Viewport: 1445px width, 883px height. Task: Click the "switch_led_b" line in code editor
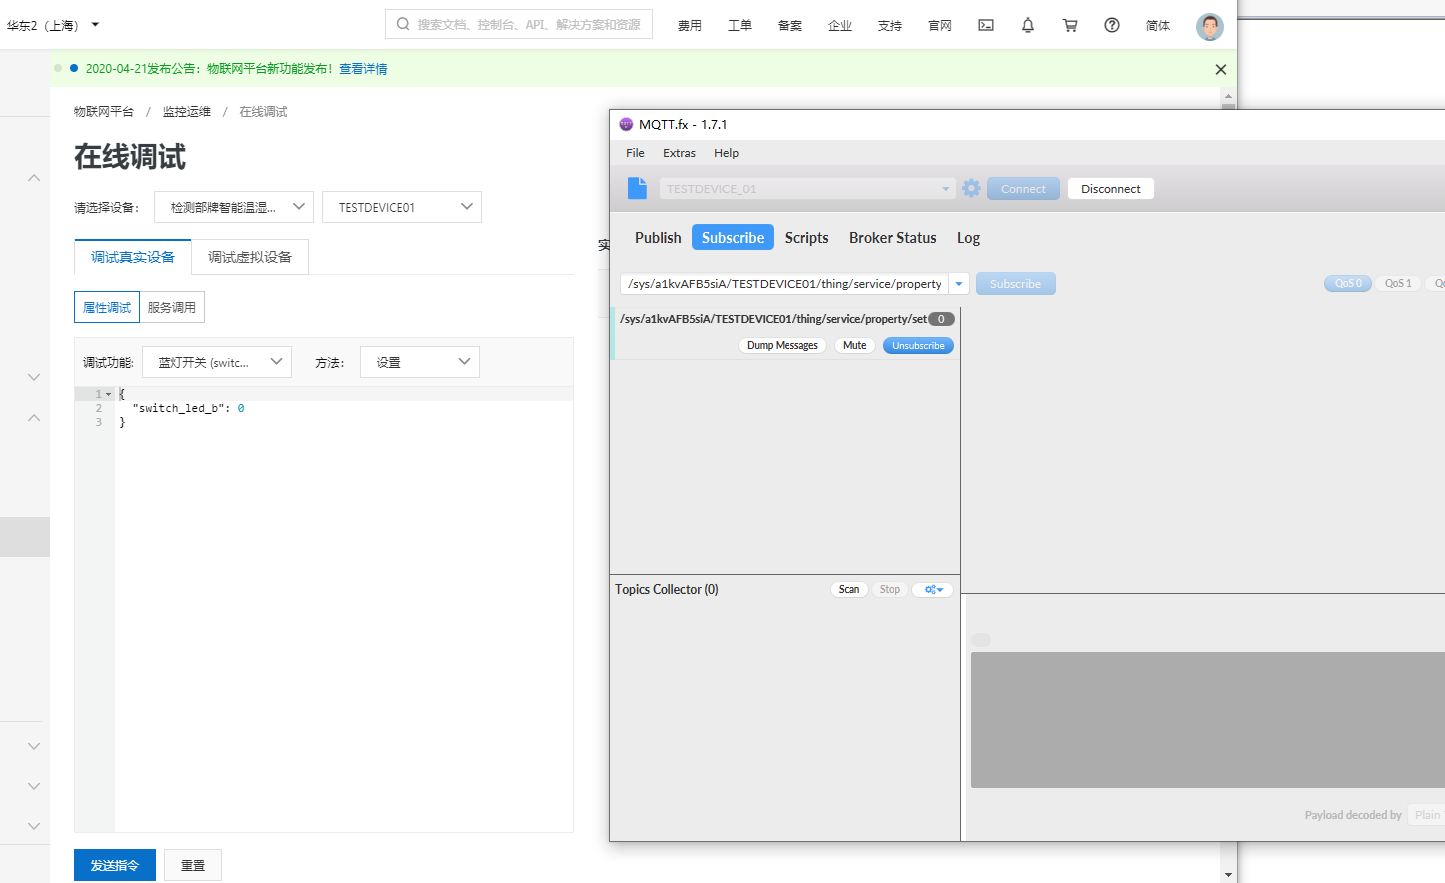click(344, 408)
